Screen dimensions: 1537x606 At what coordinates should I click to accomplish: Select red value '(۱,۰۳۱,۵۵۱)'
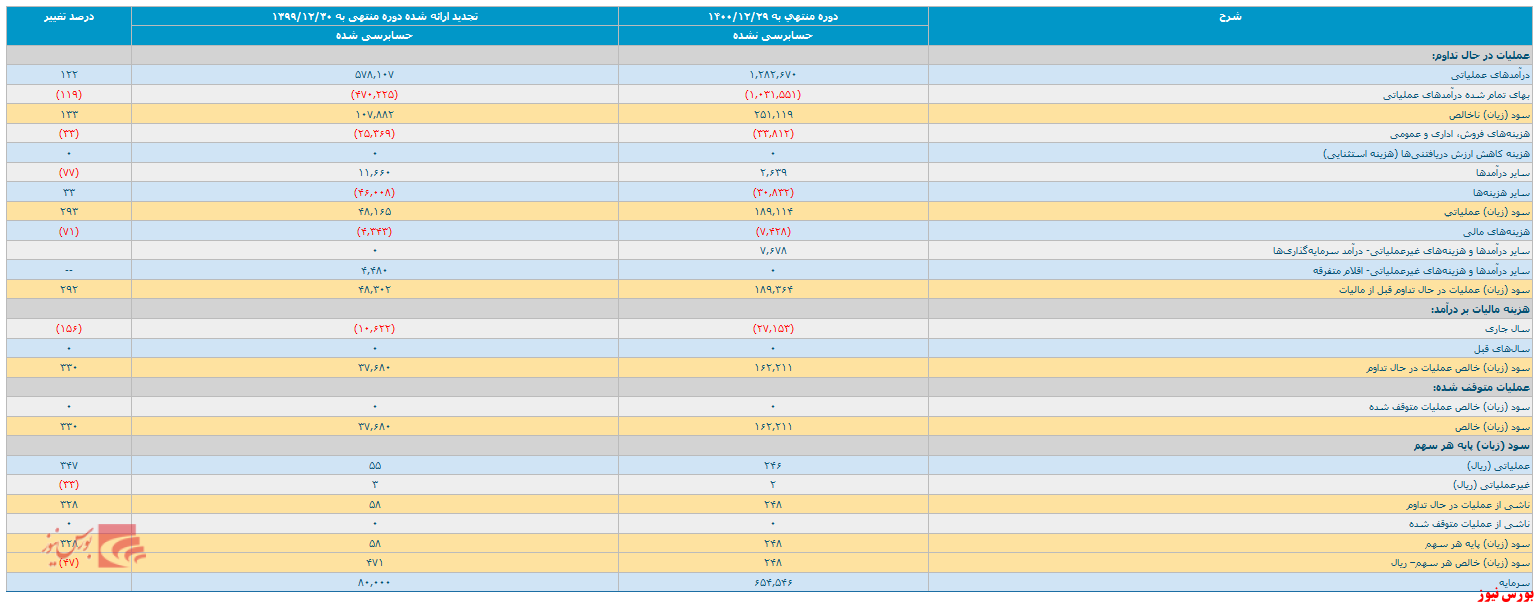click(773, 94)
